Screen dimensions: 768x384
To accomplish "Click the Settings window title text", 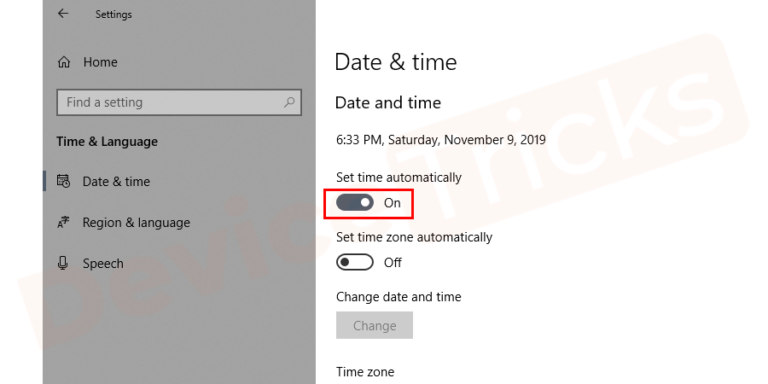I will click(x=114, y=14).
